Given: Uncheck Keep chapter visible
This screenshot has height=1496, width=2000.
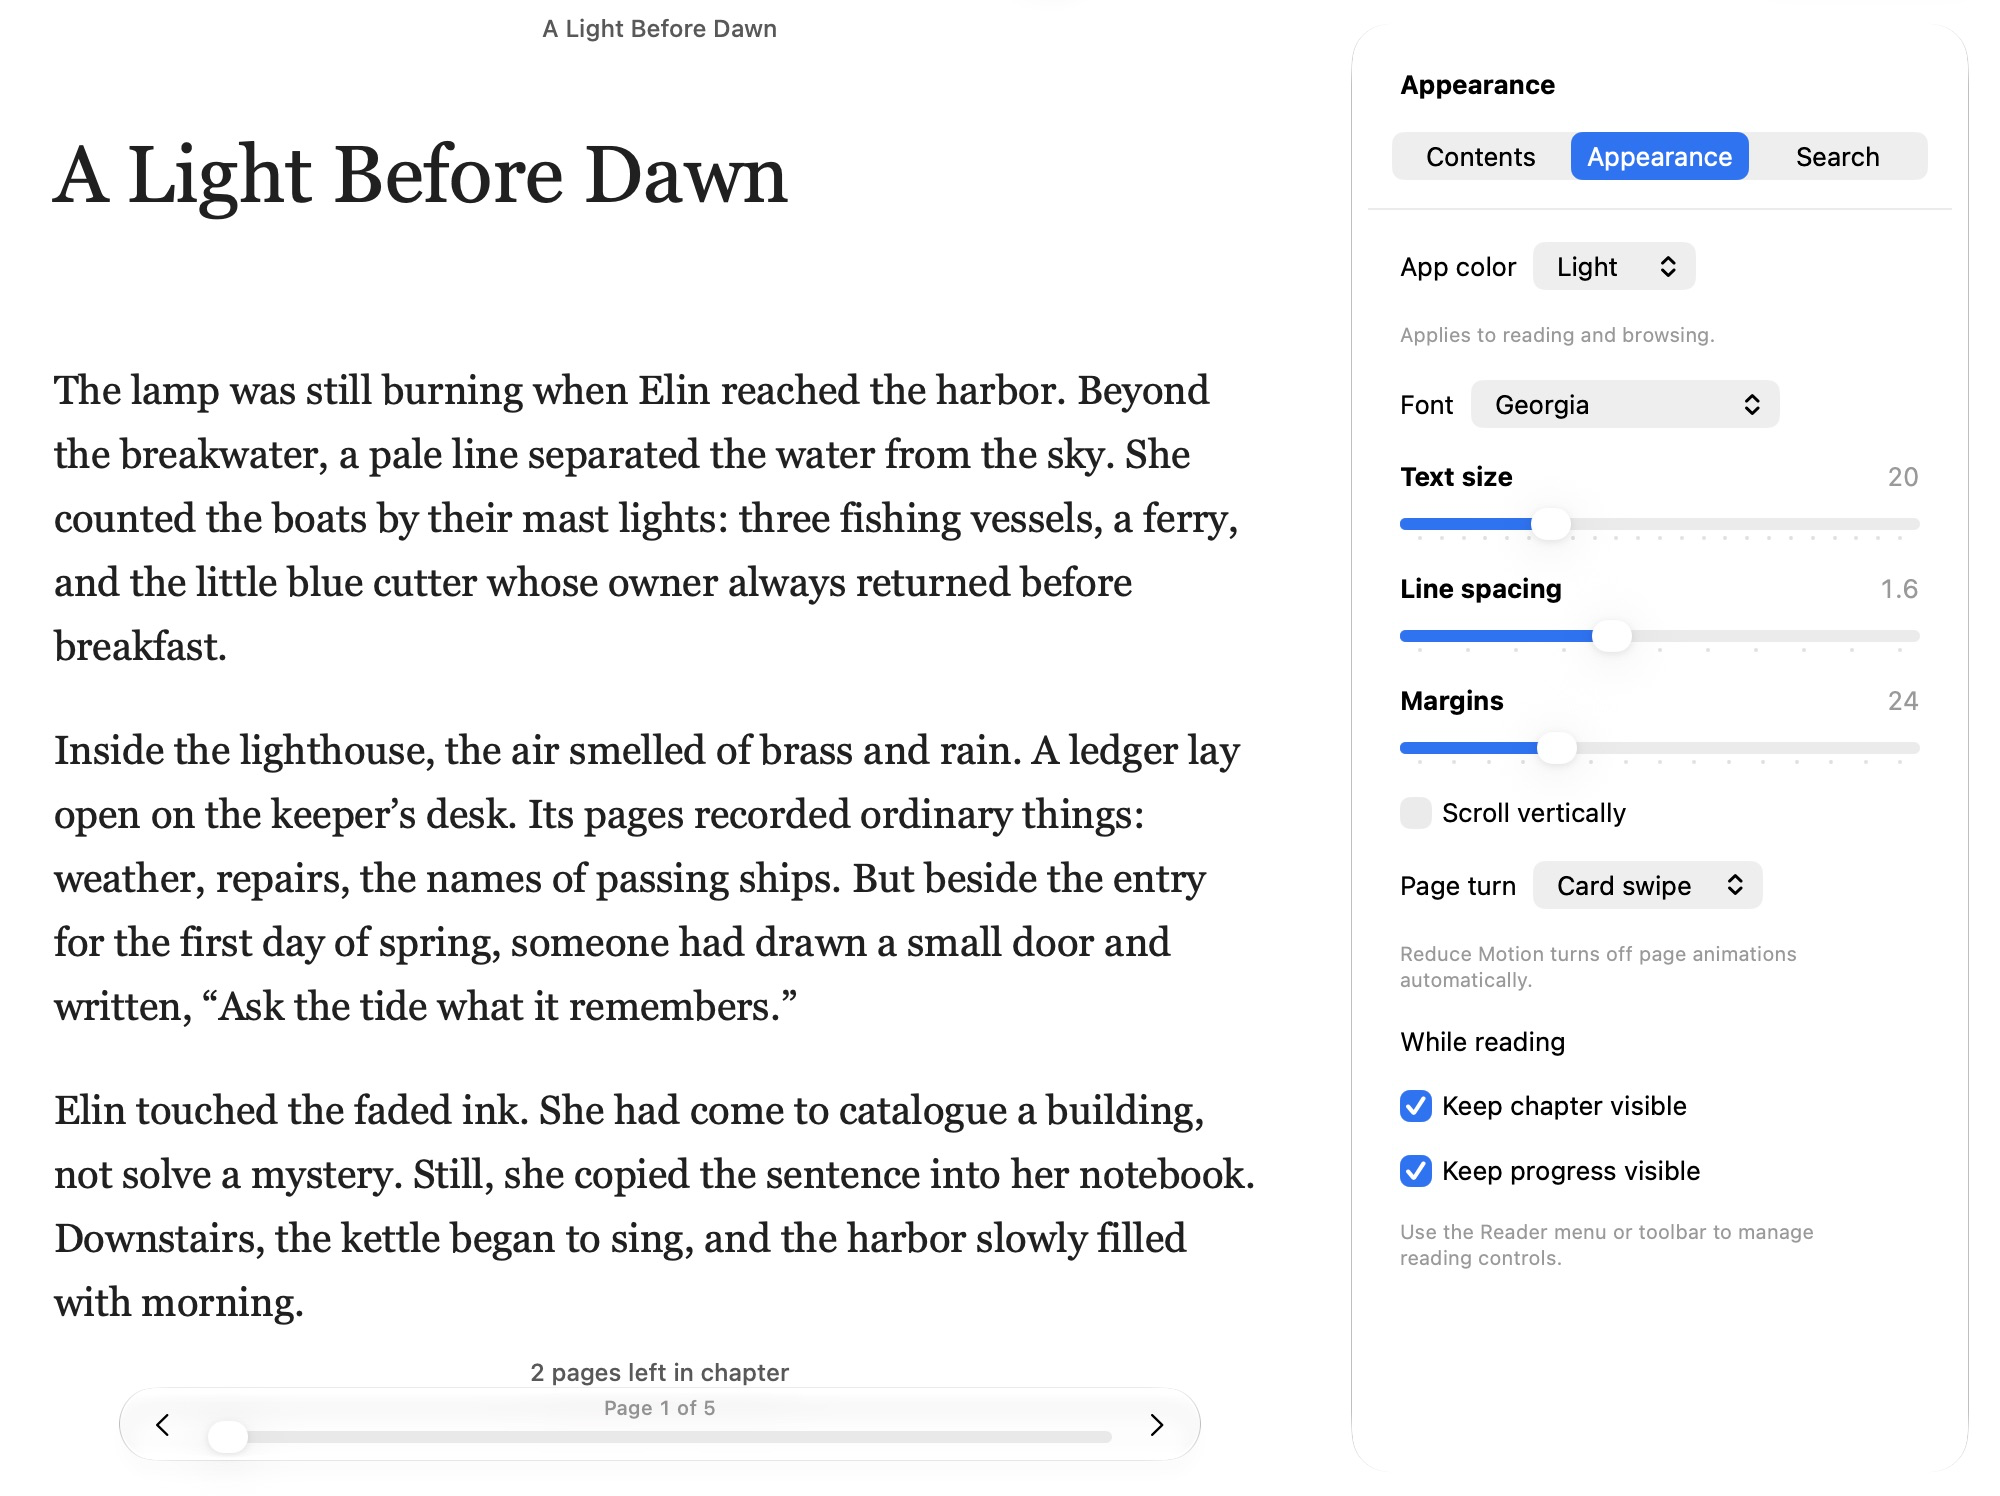Looking at the screenshot, I should coord(1416,1106).
